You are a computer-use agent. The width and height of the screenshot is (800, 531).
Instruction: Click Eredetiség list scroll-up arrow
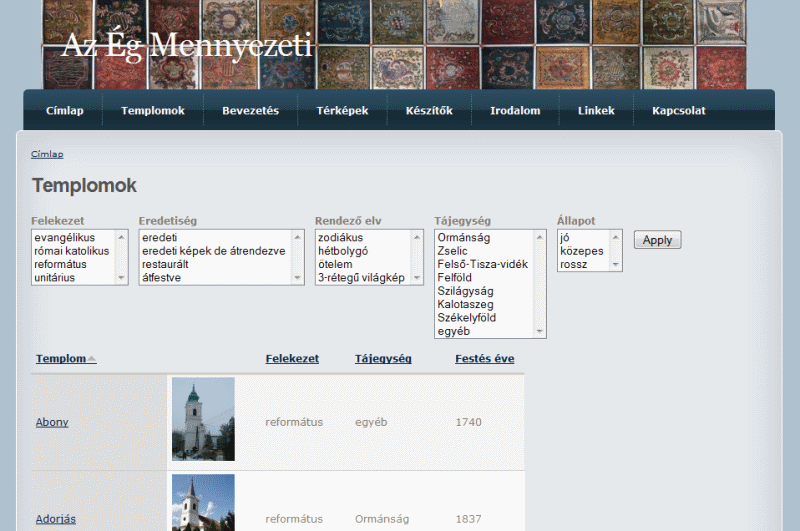(x=297, y=237)
